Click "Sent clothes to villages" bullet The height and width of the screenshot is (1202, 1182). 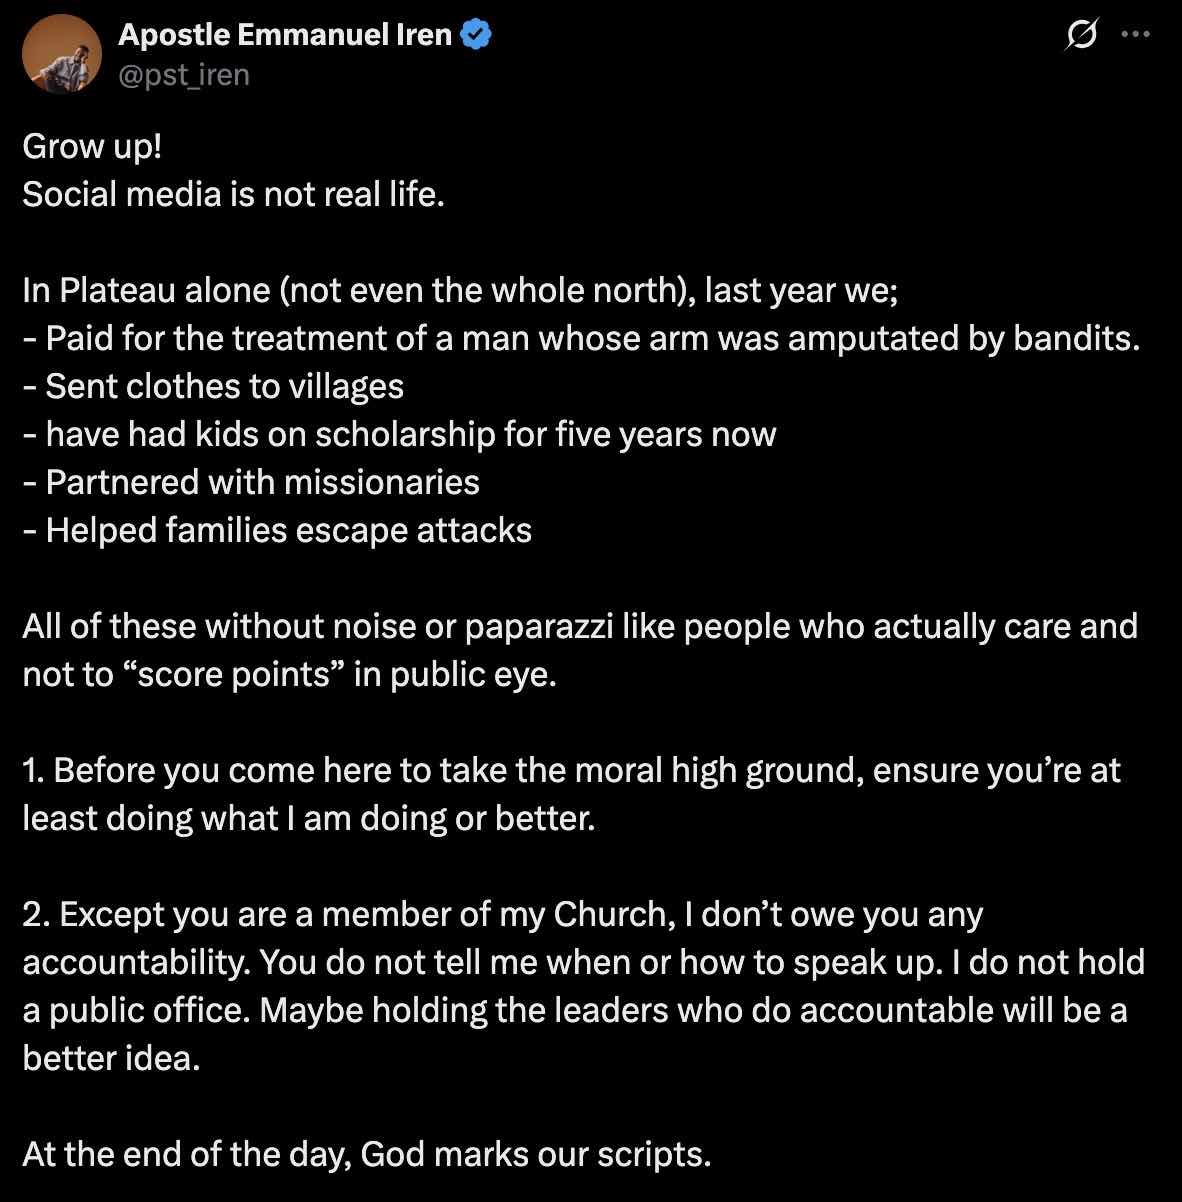(x=213, y=386)
